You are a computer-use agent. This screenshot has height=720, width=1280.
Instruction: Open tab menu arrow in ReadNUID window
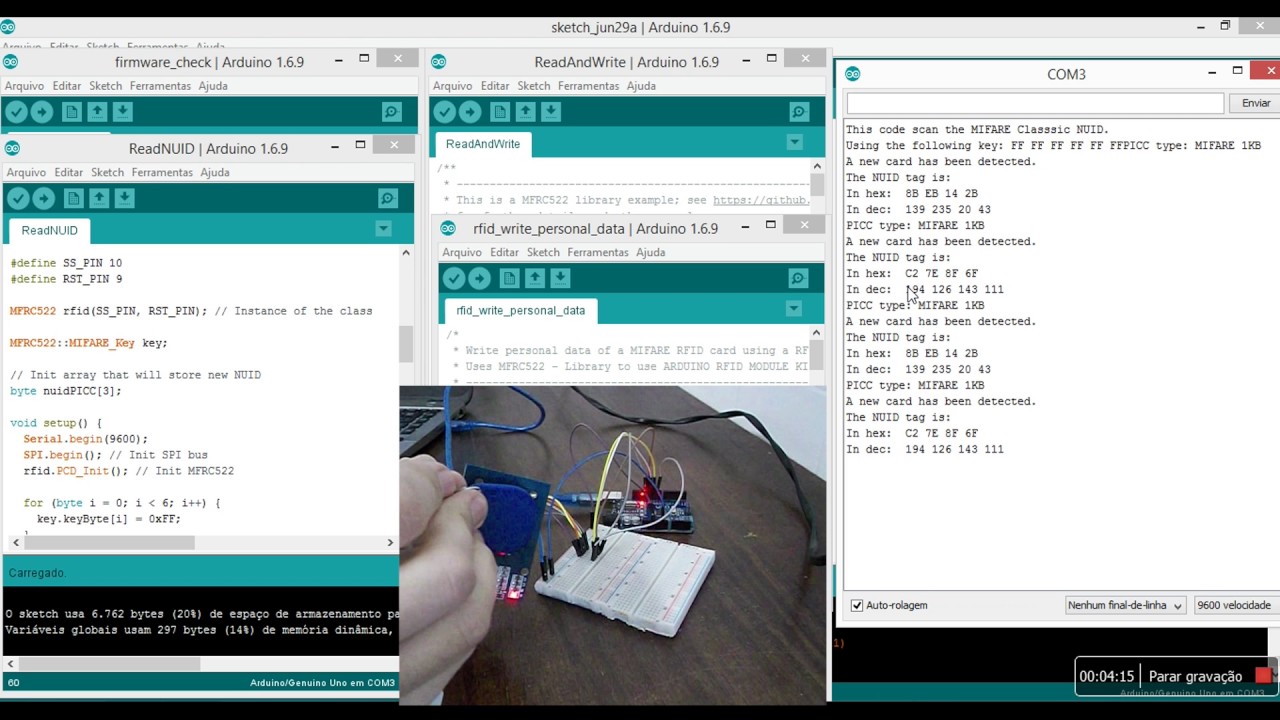383,229
